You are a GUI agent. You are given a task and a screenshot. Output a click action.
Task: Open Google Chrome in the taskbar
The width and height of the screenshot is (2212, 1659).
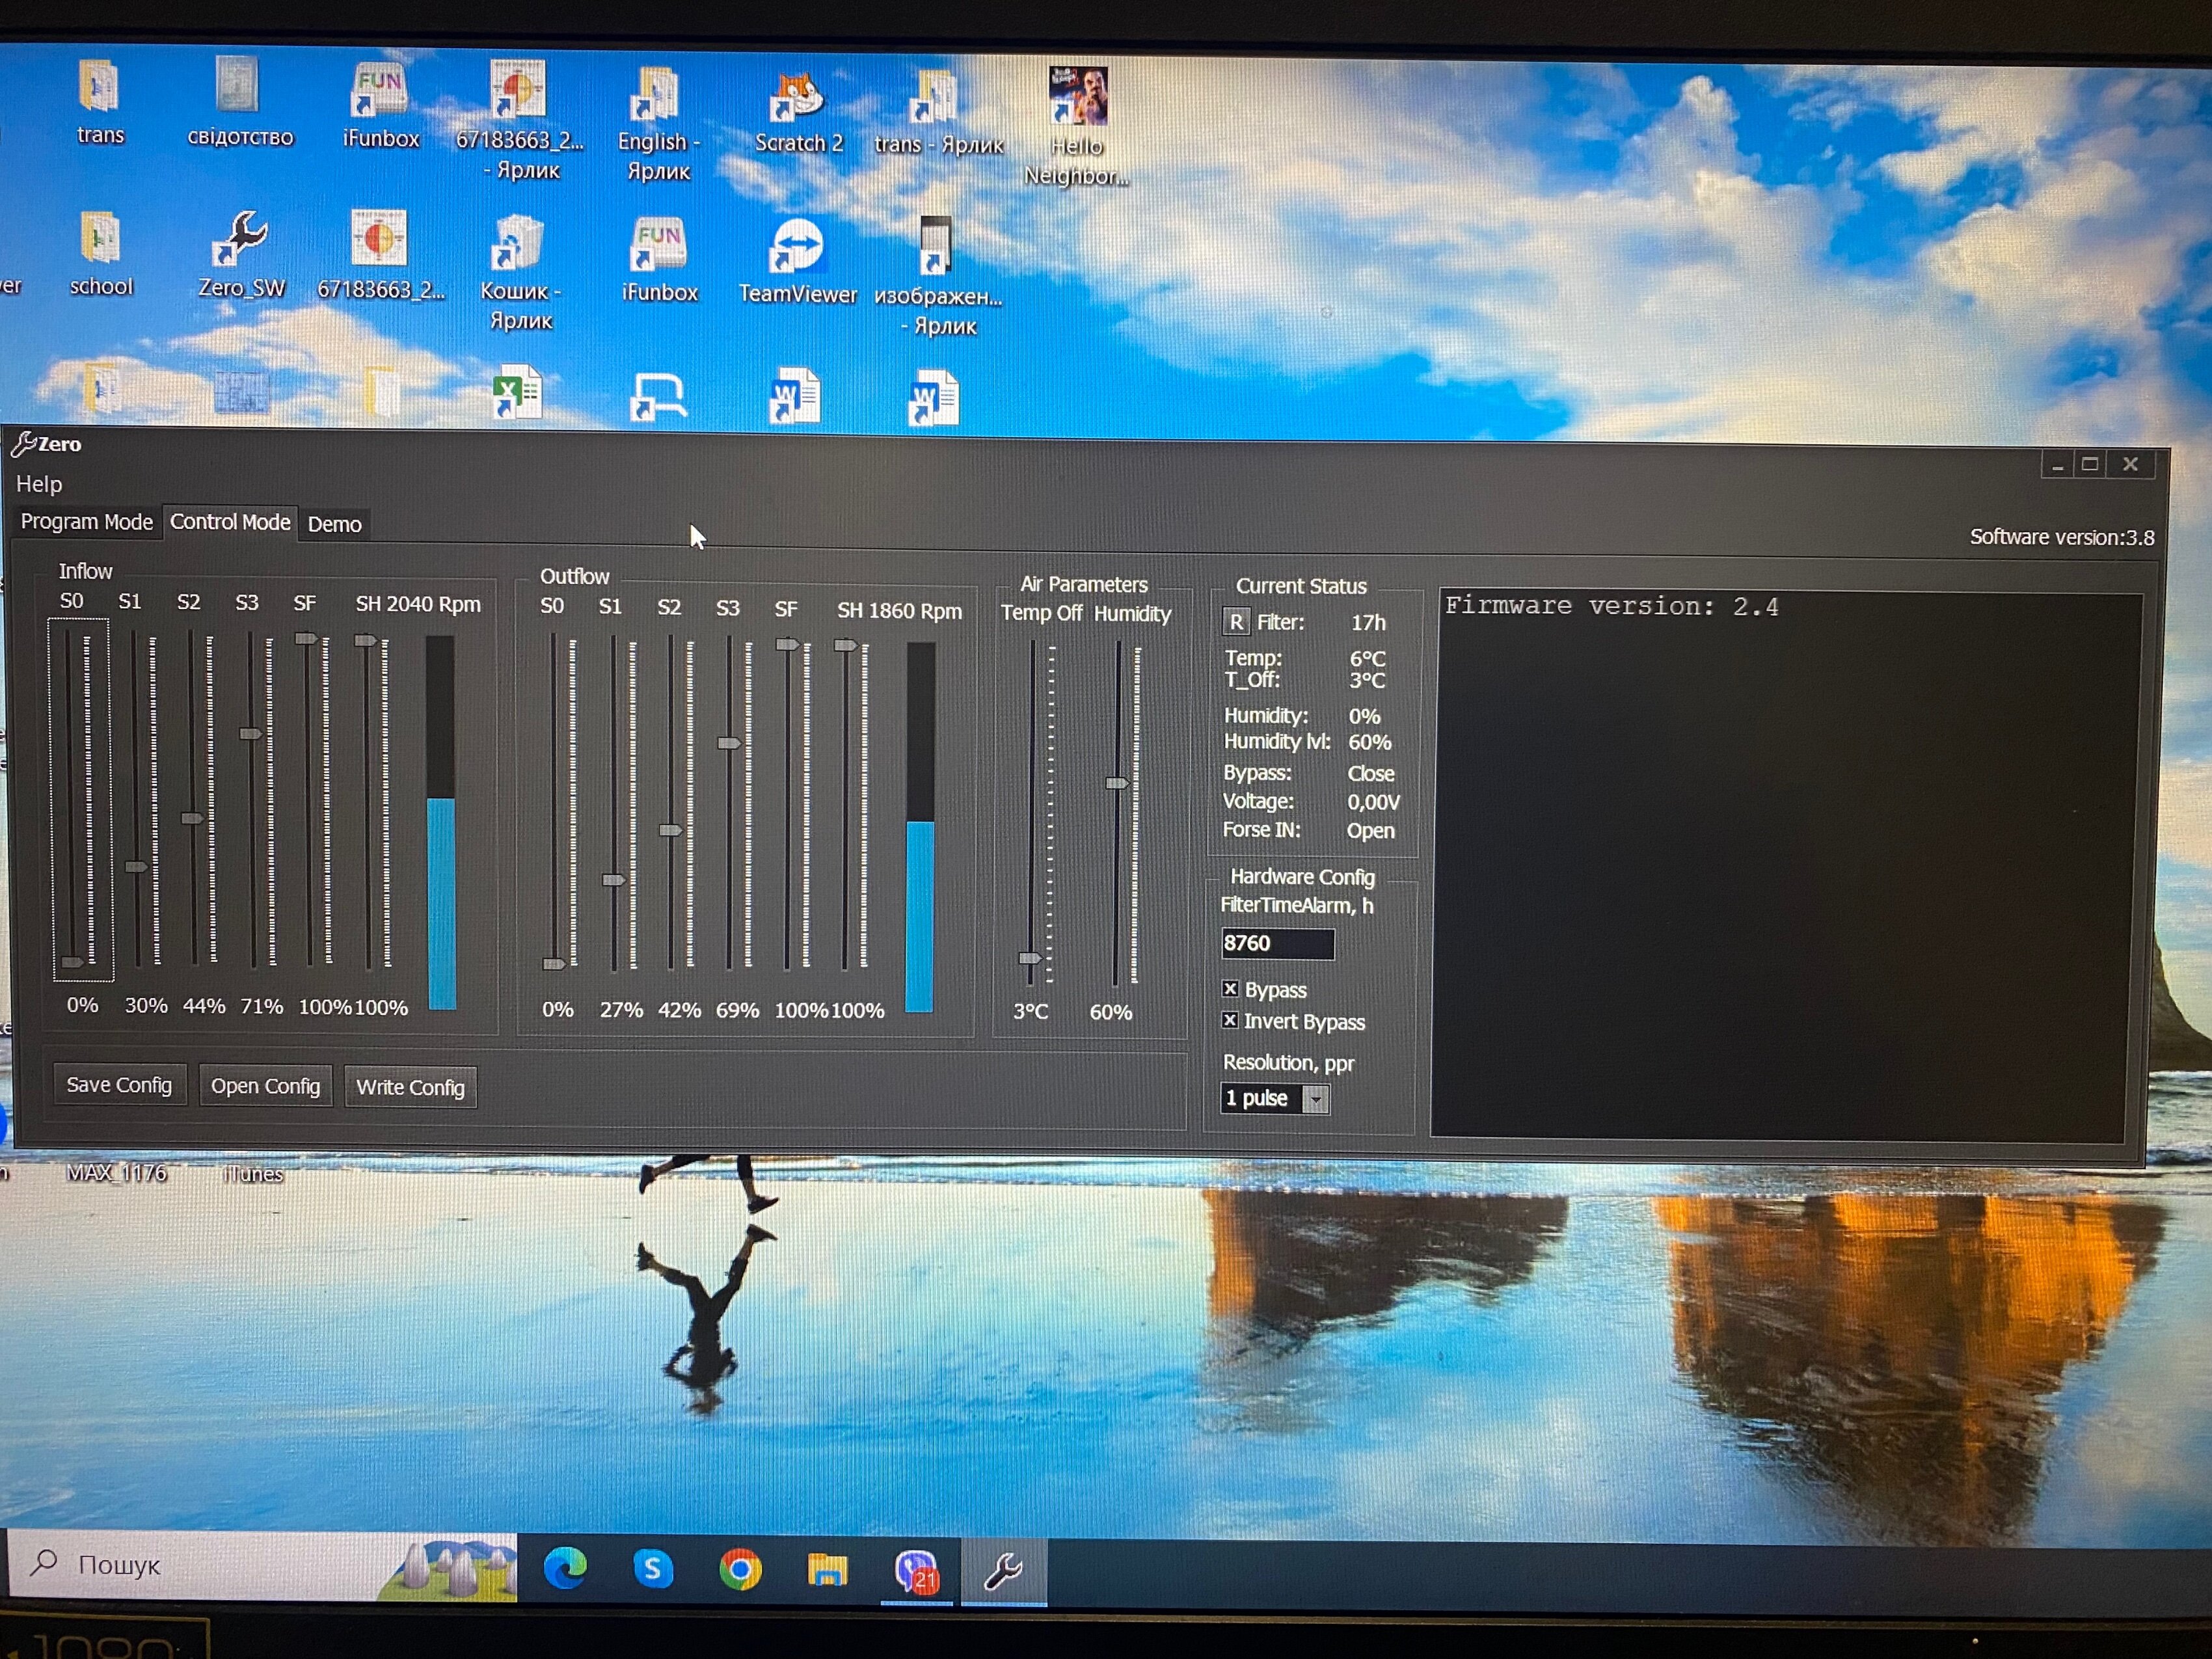point(740,1569)
